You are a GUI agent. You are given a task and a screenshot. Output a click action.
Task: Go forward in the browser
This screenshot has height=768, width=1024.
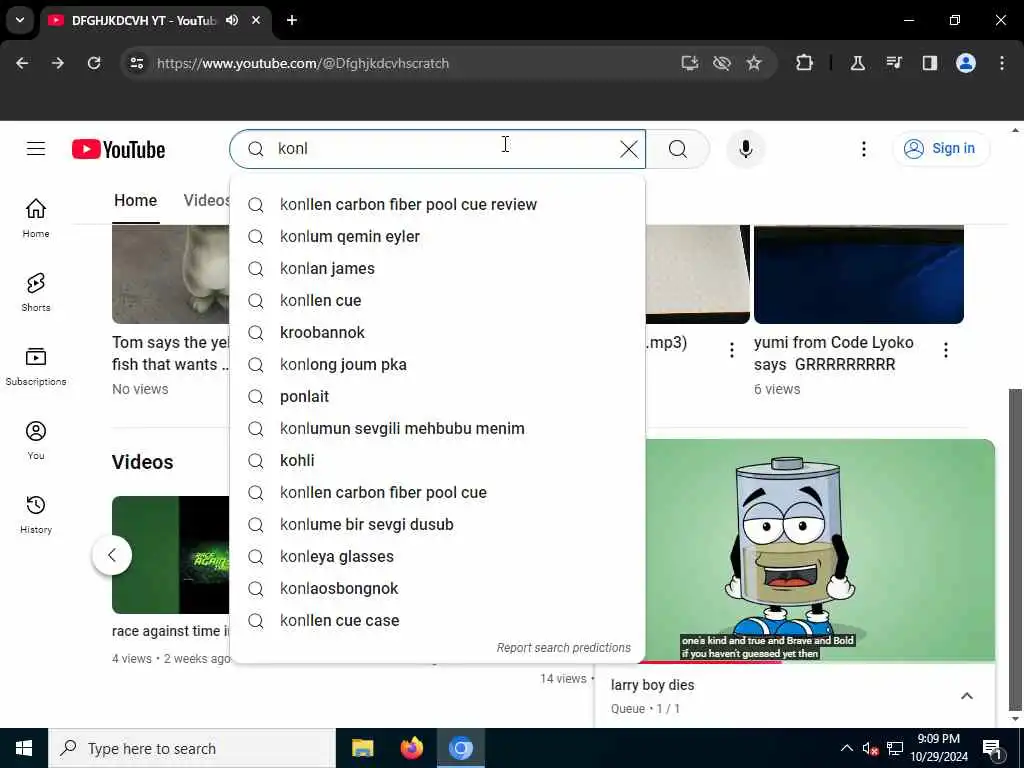point(58,63)
